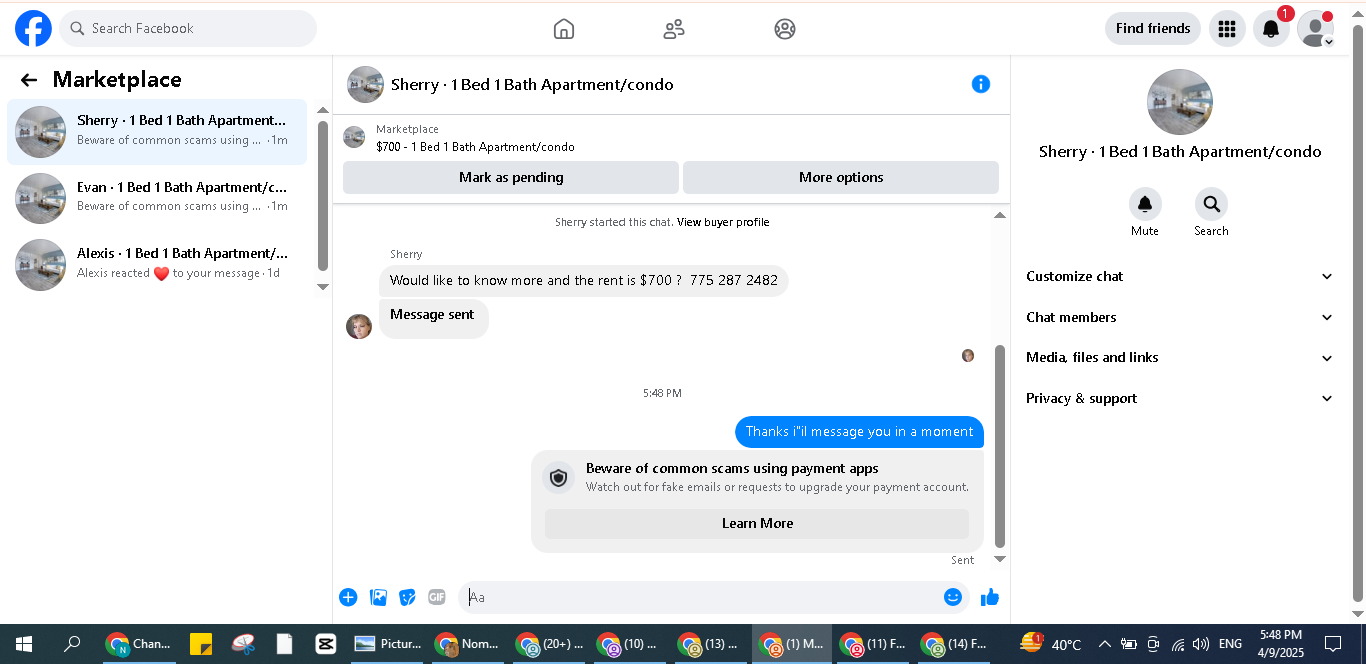Click the conversation list scrollbar
Screen dimensions: 1366x664
323,195
